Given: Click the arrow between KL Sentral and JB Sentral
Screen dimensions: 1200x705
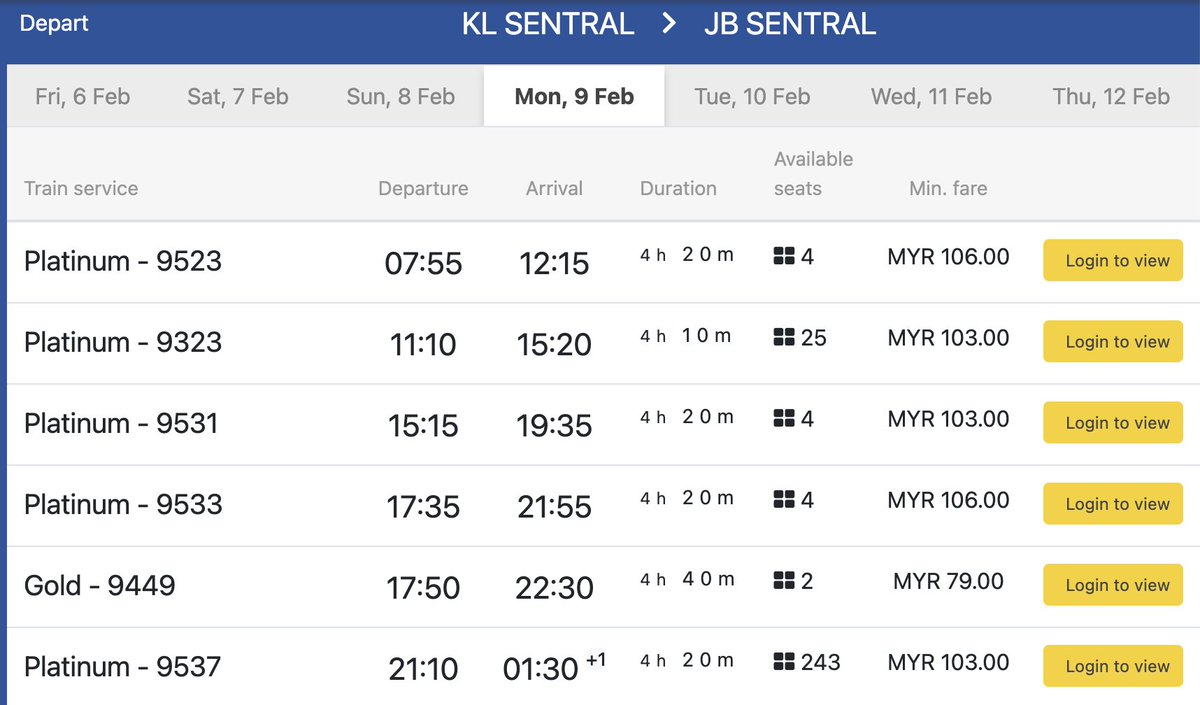Looking at the screenshot, I should tap(669, 24).
